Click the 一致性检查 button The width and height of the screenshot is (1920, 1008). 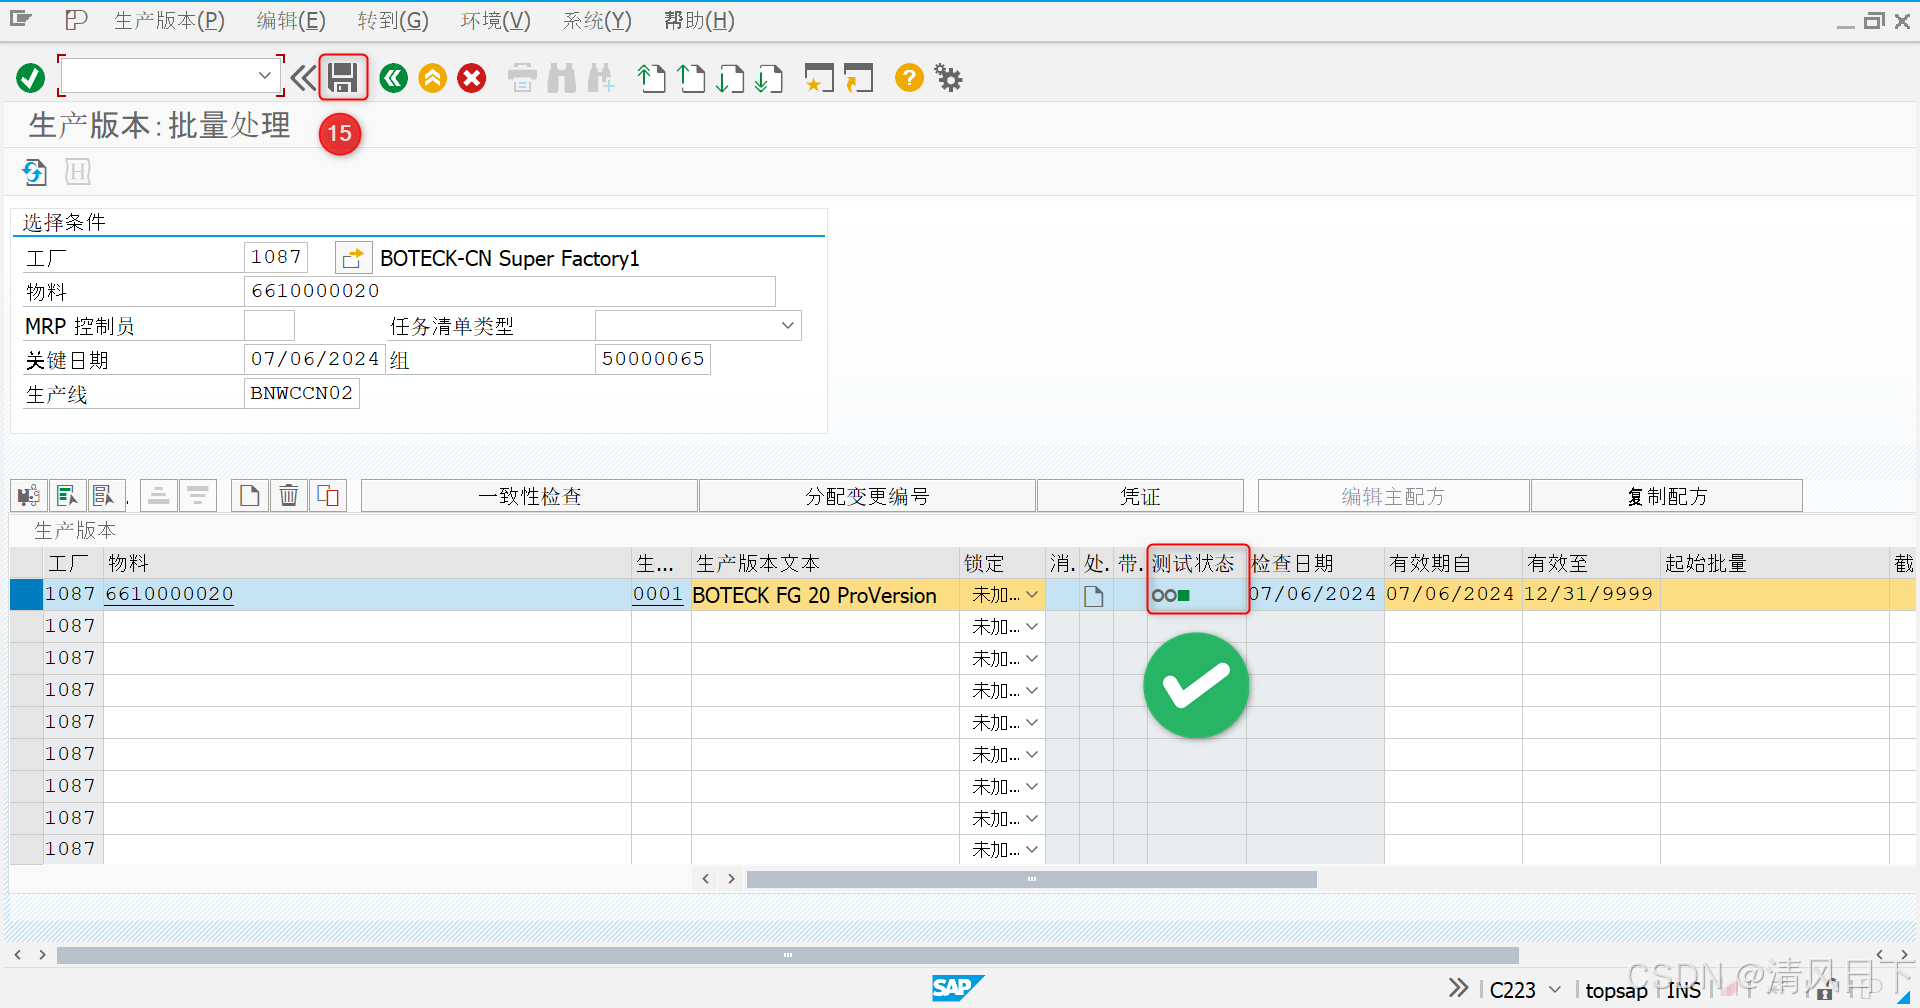click(529, 496)
